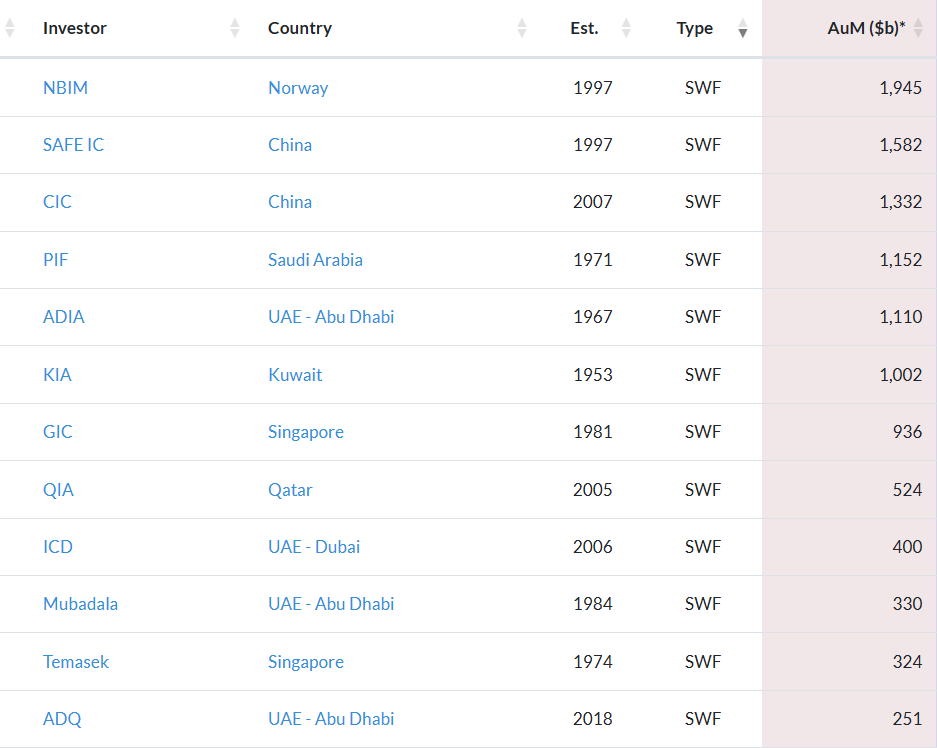Screen dimensions: 937x748
Task: Open the ADIA investor link
Action: pos(64,317)
